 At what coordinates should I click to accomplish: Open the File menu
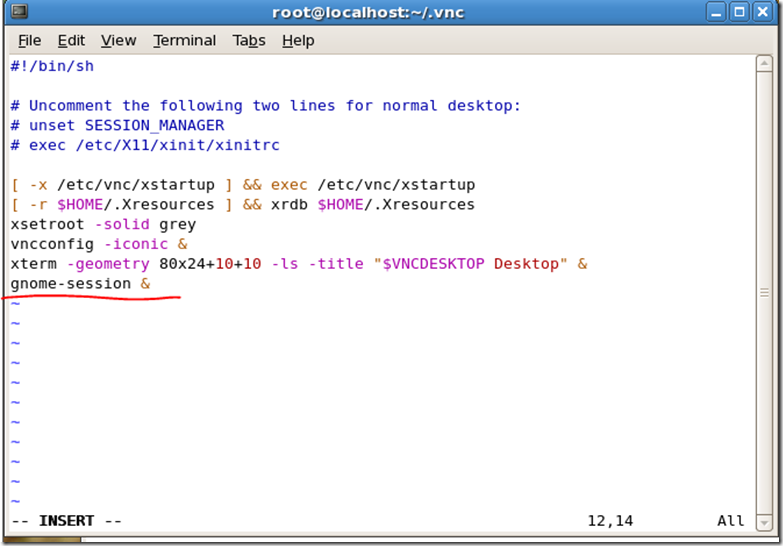click(x=29, y=40)
